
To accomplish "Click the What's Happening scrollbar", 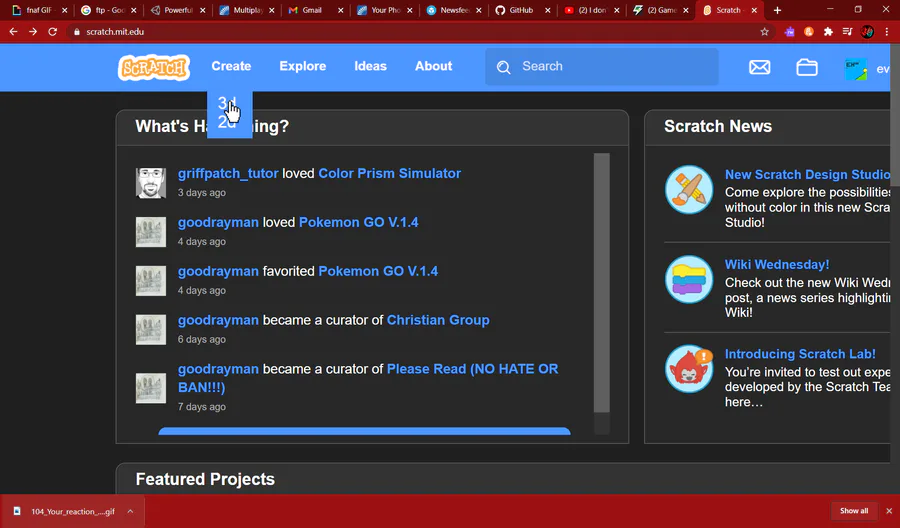I will pos(602,282).
